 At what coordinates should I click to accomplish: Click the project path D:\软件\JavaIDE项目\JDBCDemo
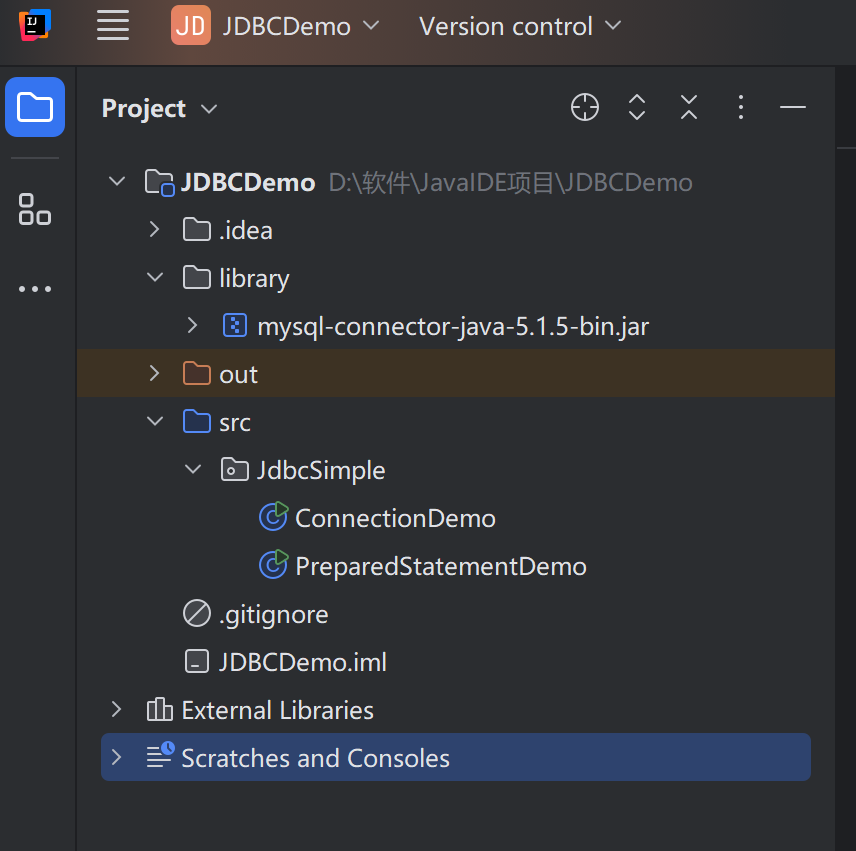click(x=510, y=182)
